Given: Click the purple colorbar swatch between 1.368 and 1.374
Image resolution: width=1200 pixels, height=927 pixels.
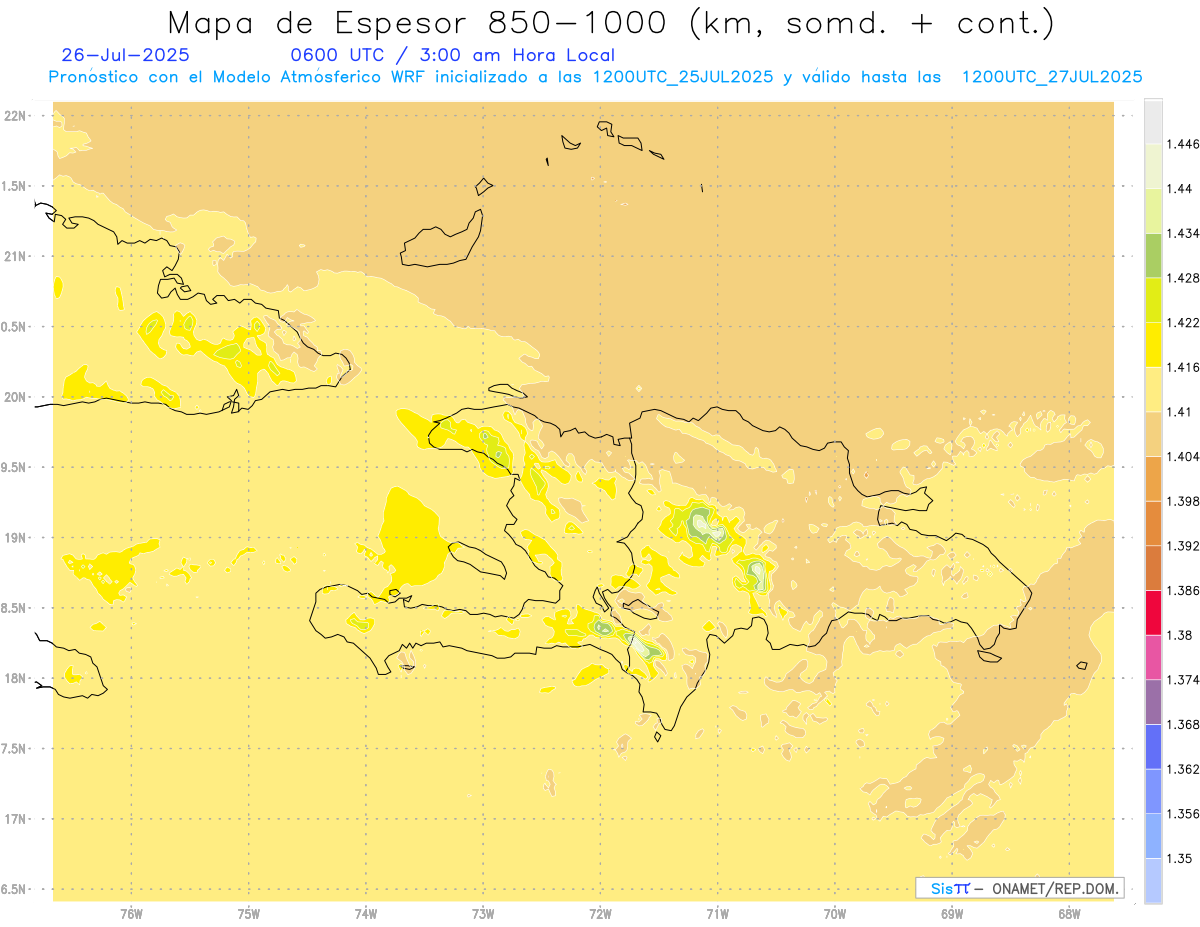Looking at the screenshot, I should tap(1153, 701).
